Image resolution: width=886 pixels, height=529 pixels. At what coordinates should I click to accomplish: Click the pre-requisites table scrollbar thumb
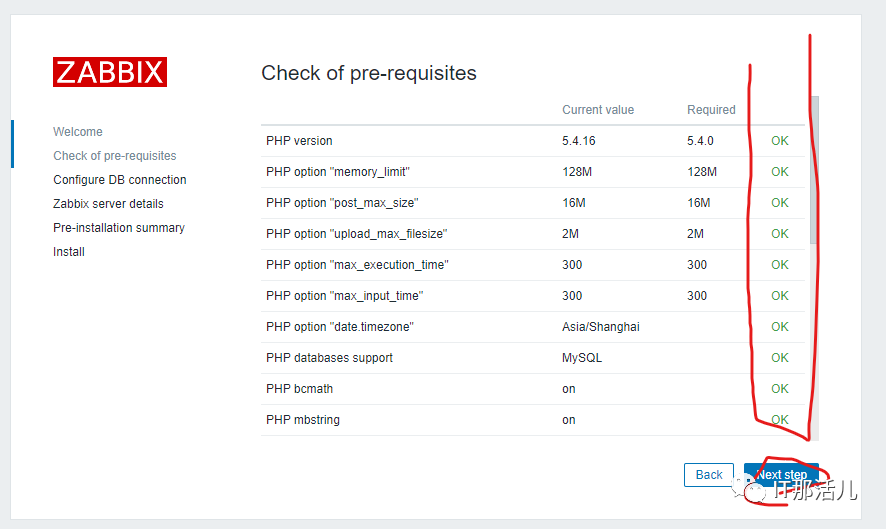point(814,170)
